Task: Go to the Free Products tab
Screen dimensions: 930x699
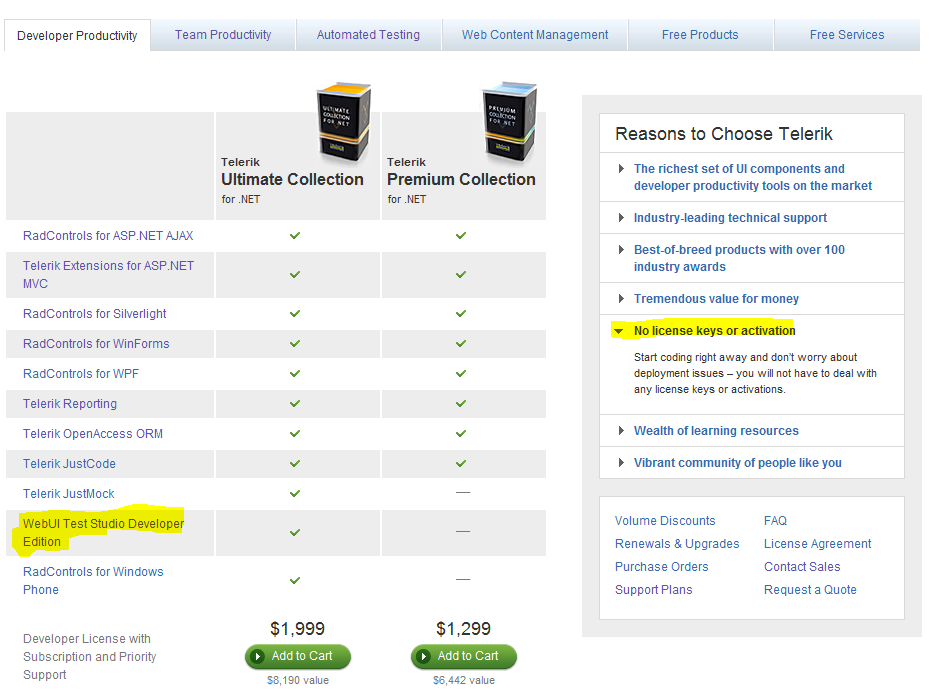Action: (700, 35)
